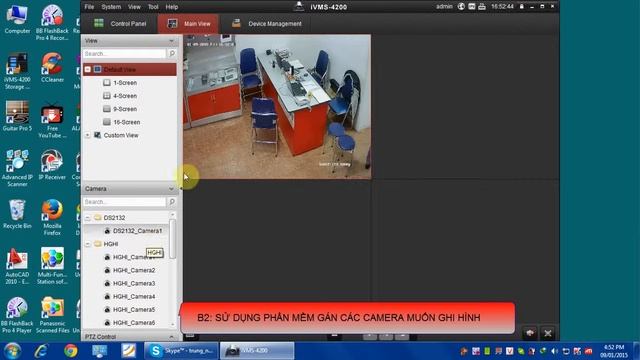Select the HGHI folder

[111, 244]
